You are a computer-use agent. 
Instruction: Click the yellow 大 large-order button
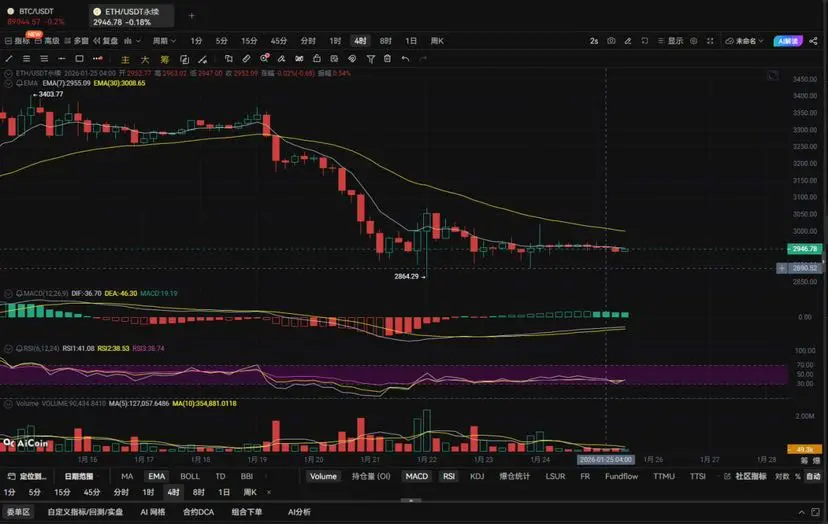(x=145, y=59)
